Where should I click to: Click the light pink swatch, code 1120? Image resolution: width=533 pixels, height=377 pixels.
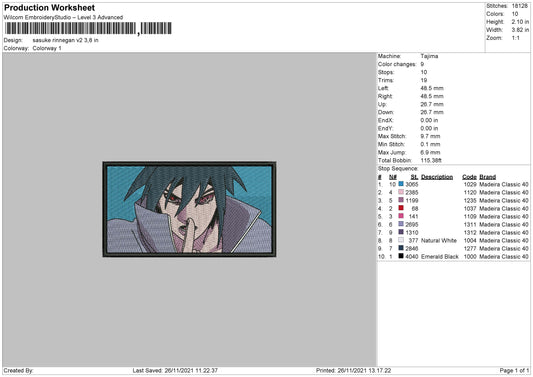401,192
